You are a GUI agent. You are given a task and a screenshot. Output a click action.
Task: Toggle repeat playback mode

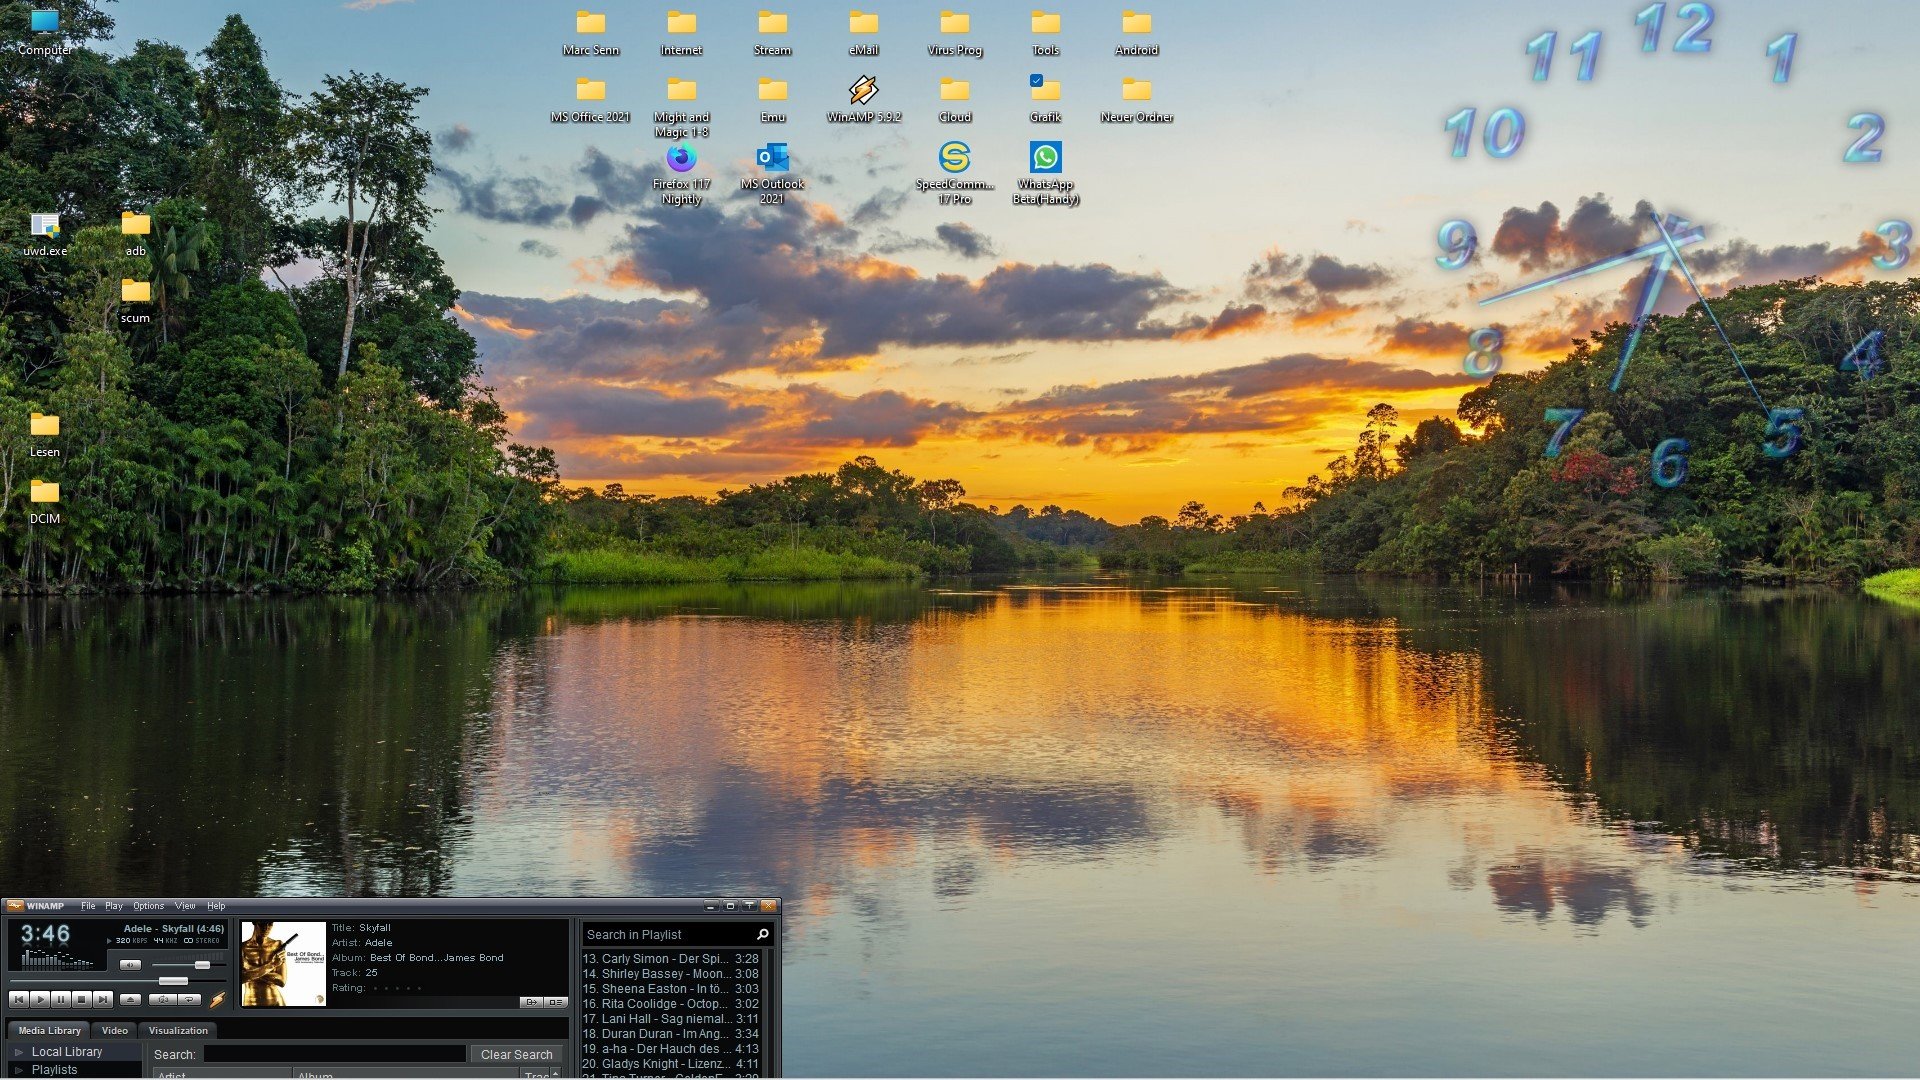189,999
